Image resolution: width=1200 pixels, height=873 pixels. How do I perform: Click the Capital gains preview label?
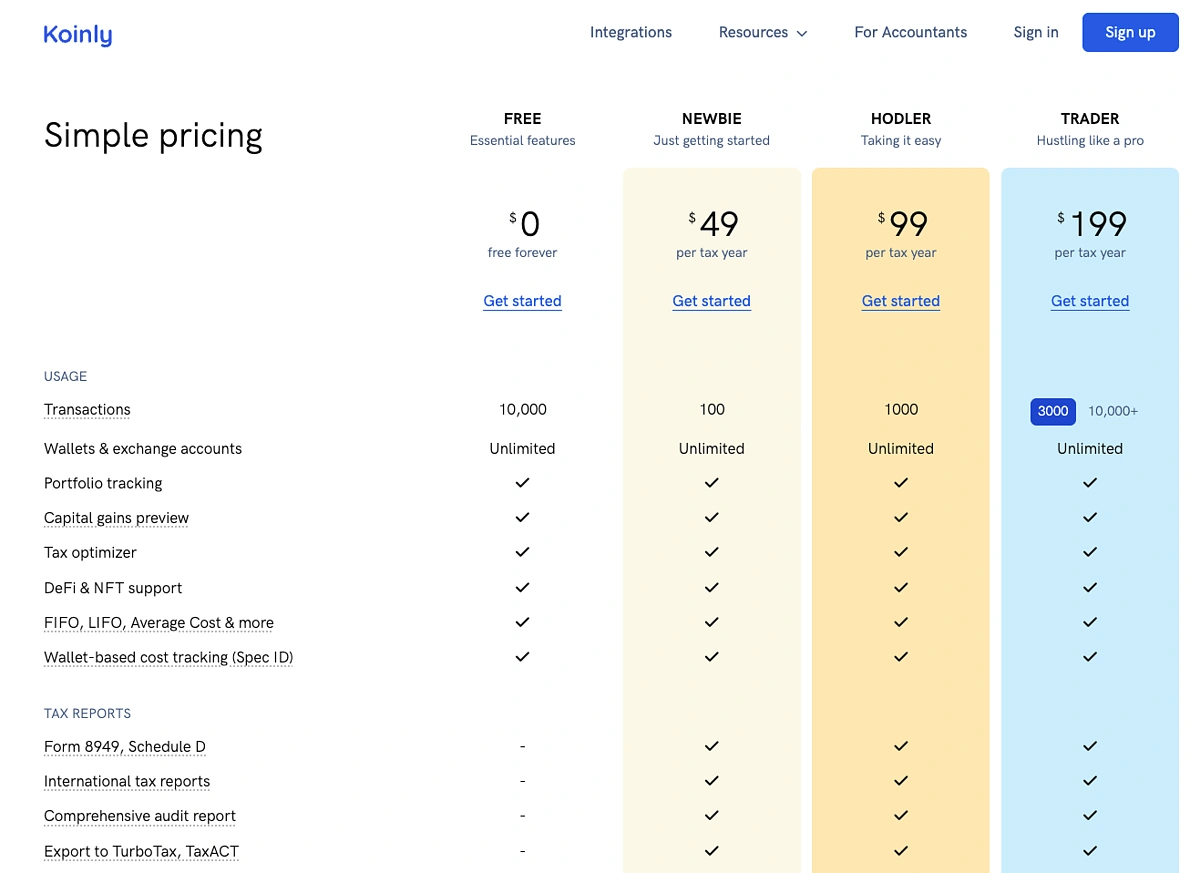coord(116,518)
